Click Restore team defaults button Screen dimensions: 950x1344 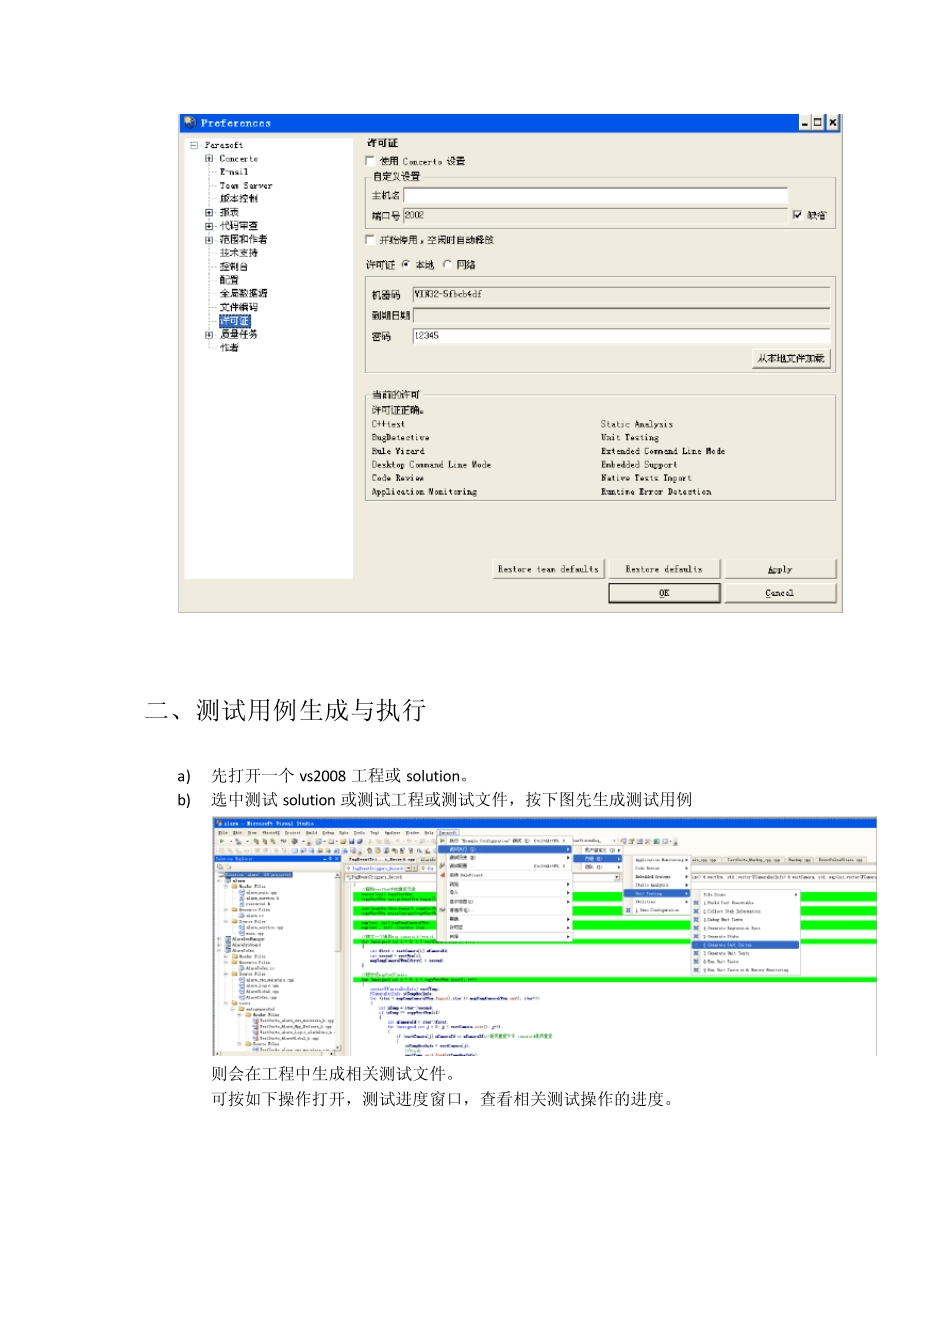point(548,569)
